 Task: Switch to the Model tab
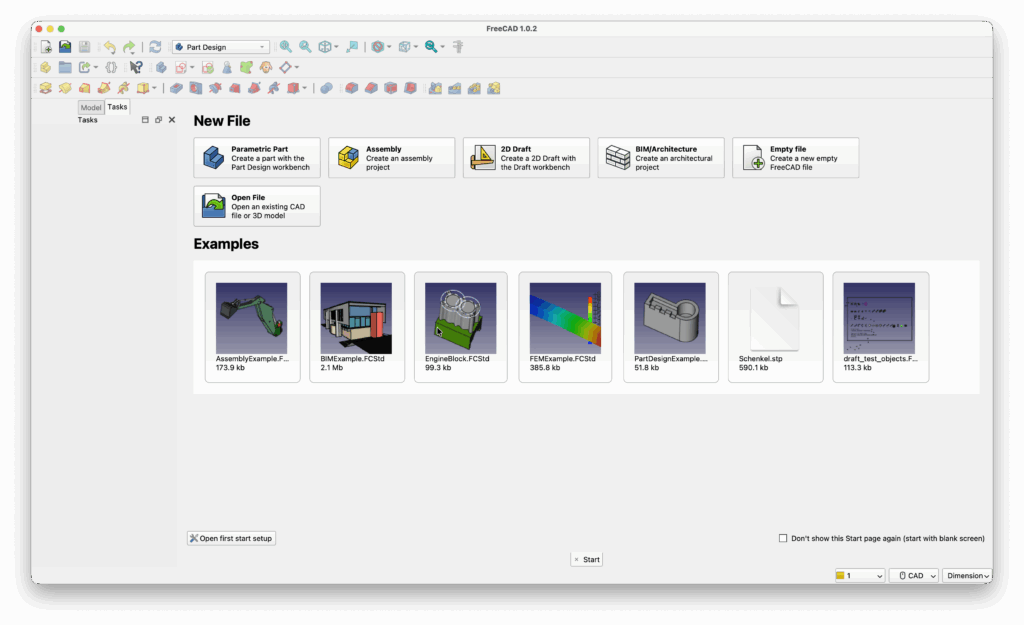(91, 107)
